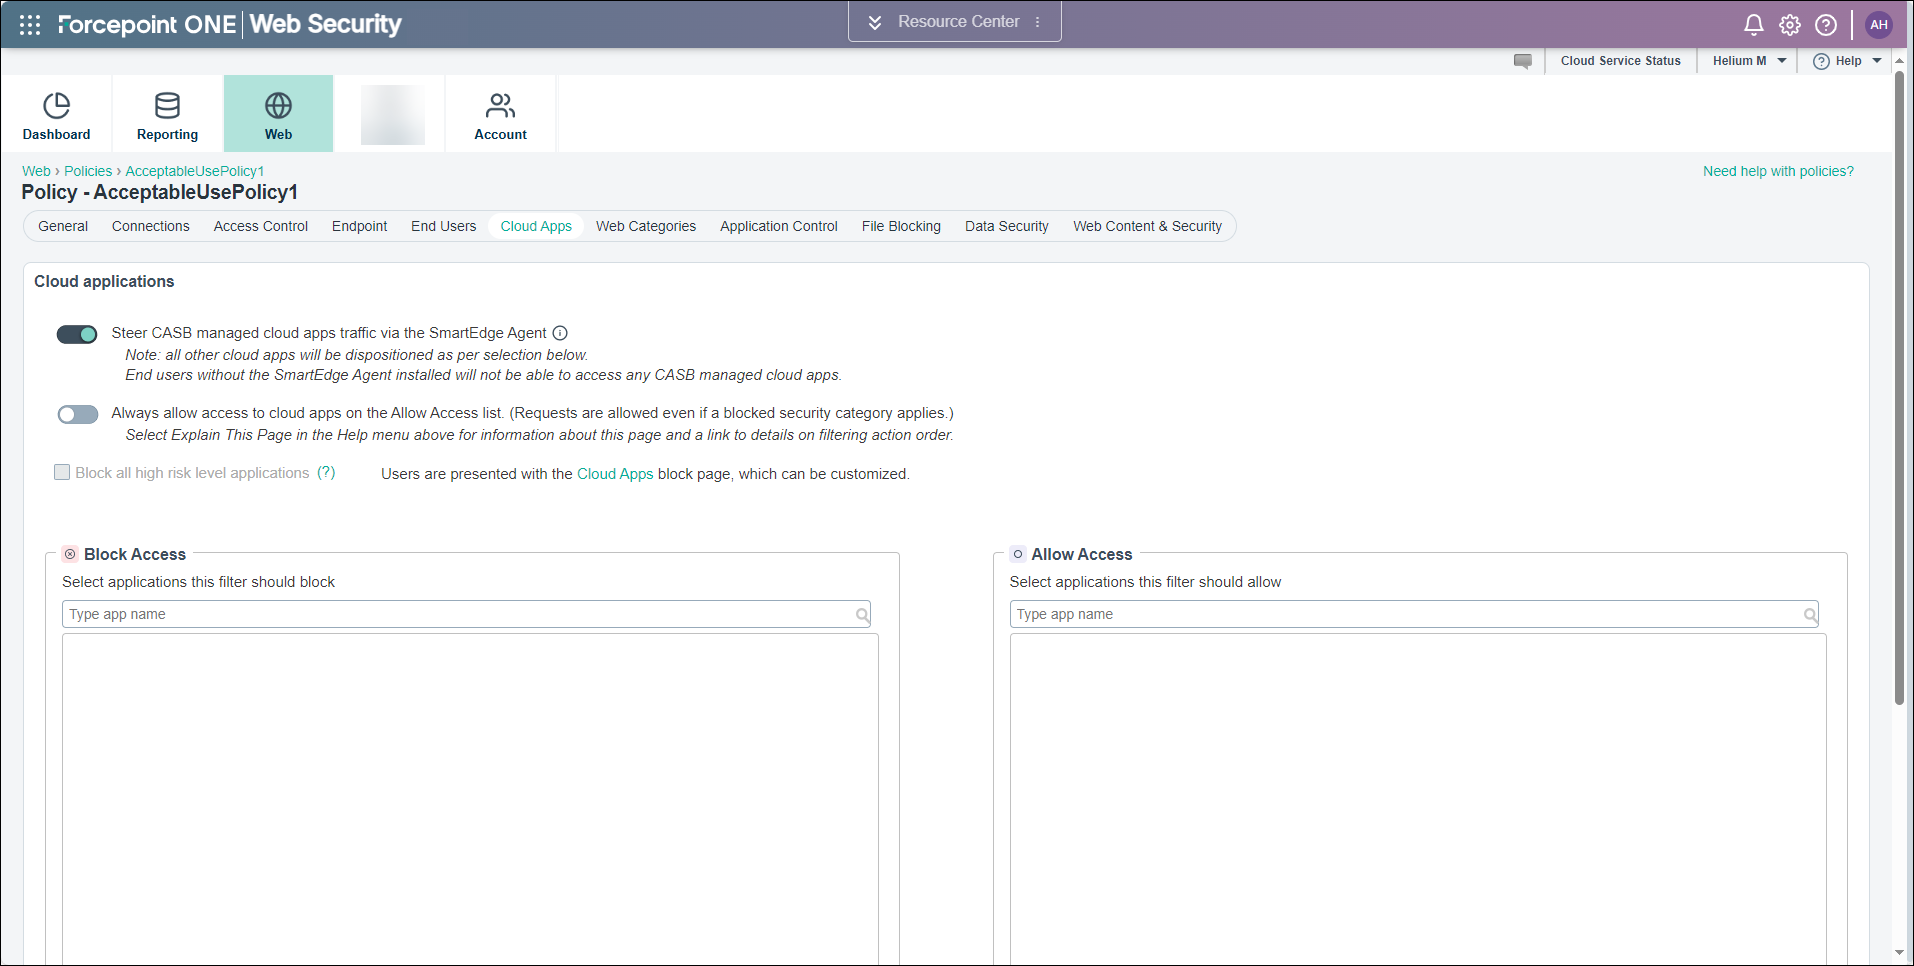Viewport: 1914px width, 966px height.
Task: Open the Access Control tab
Action: pos(261,226)
